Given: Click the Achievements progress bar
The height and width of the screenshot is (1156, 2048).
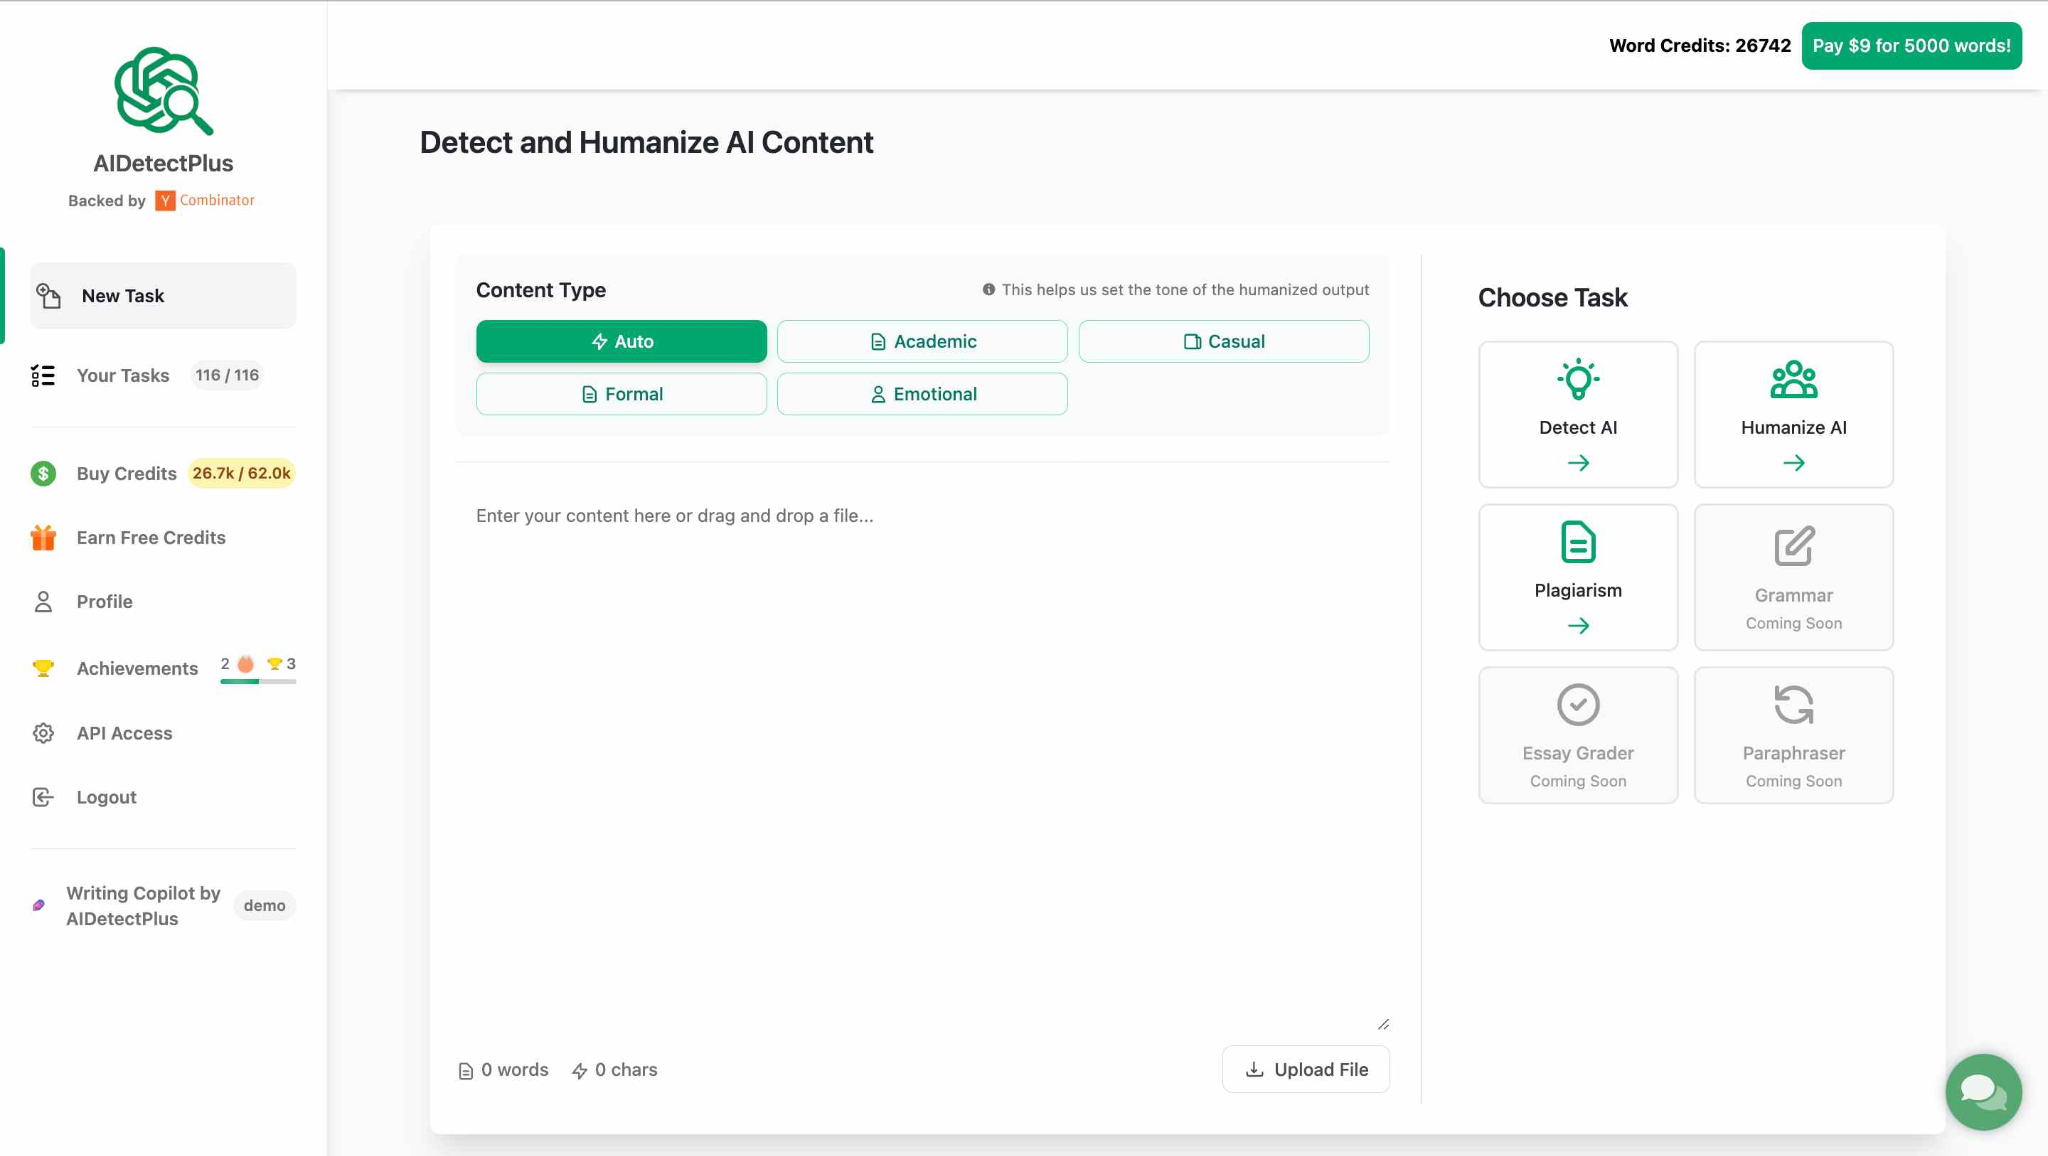Looking at the screenshot, I should (257, 682).
